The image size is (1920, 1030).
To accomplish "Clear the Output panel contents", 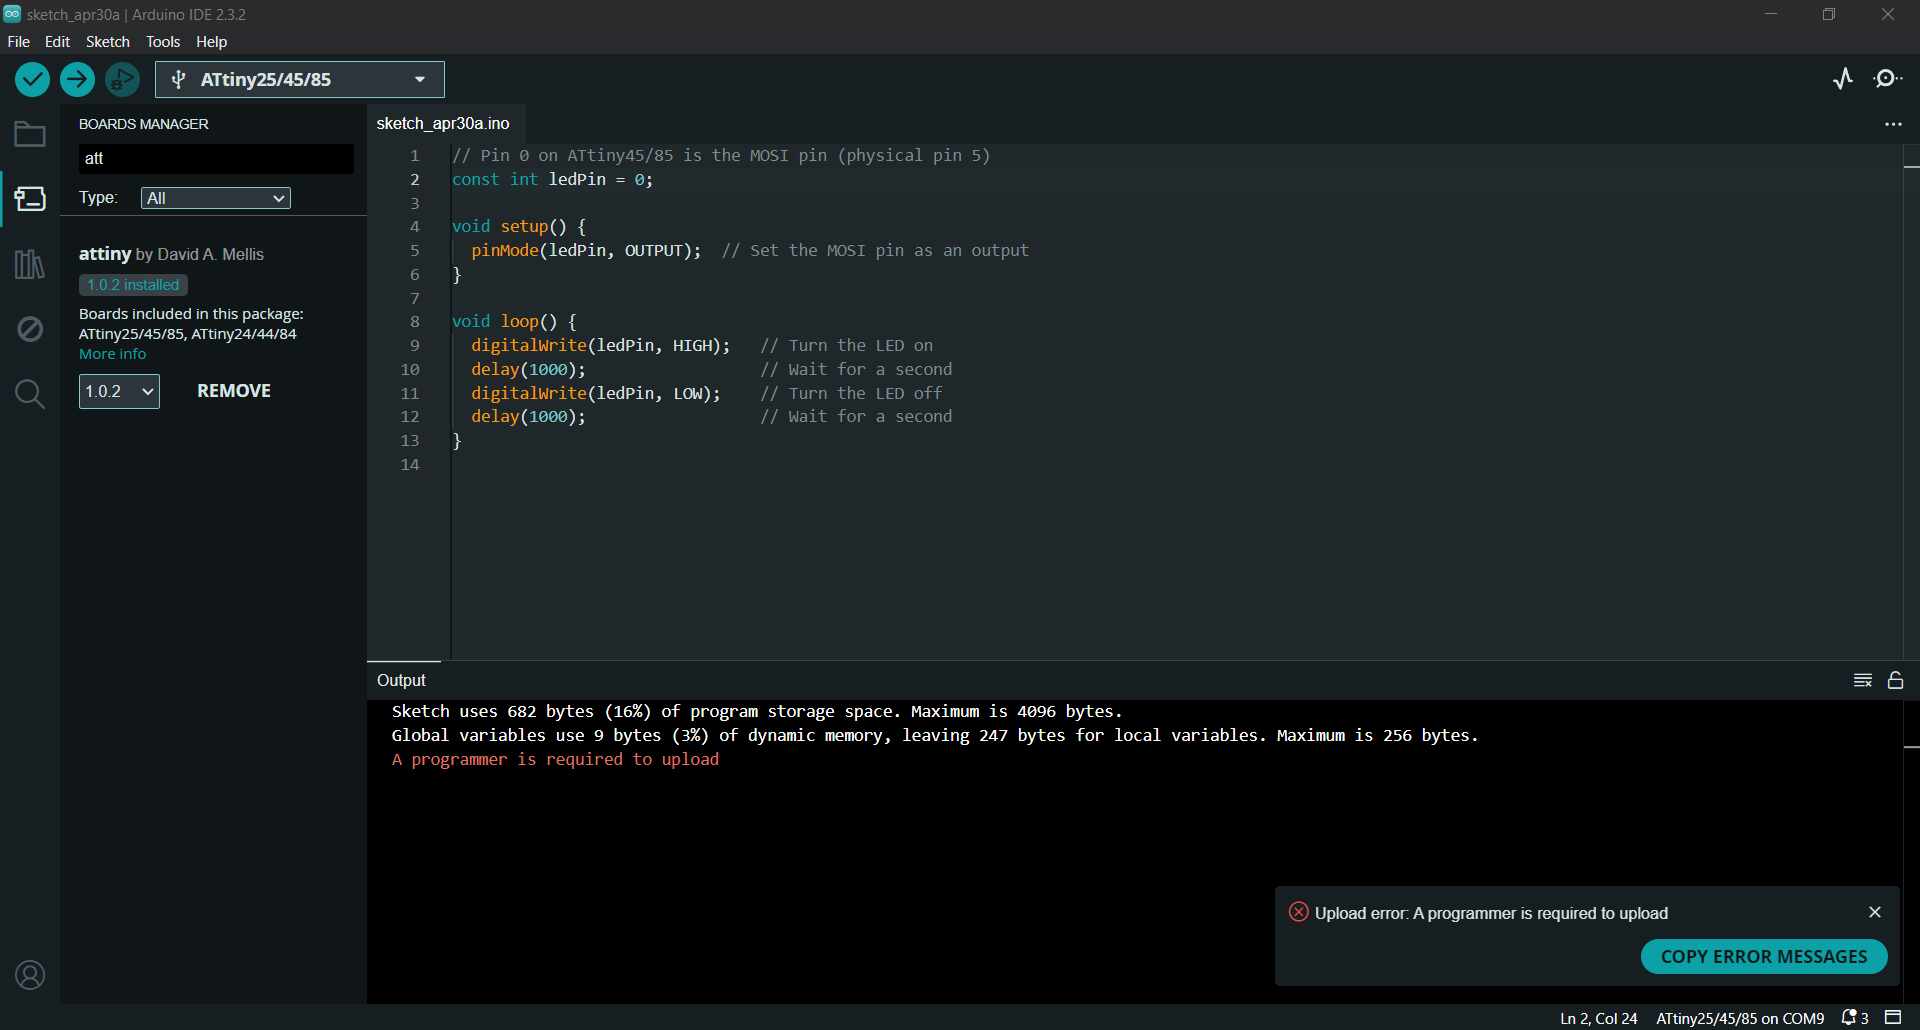I will pos(1862,680).
